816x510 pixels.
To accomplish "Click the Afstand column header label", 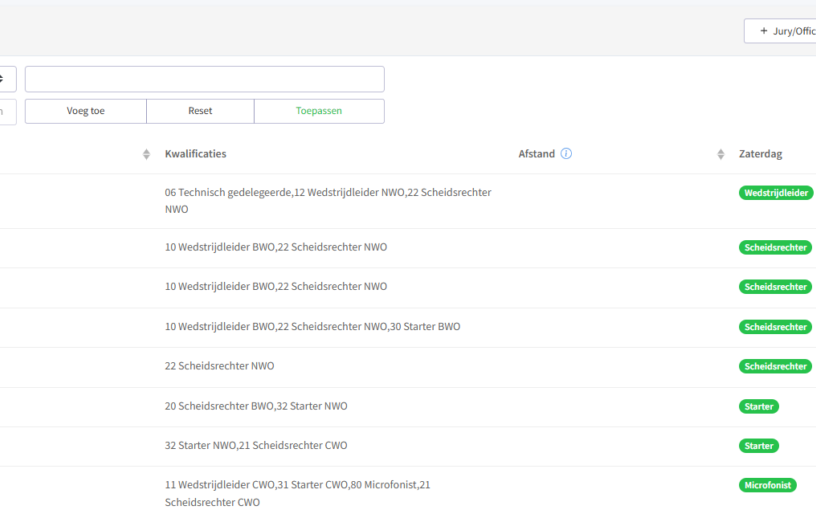I will (x=536, y=154).
